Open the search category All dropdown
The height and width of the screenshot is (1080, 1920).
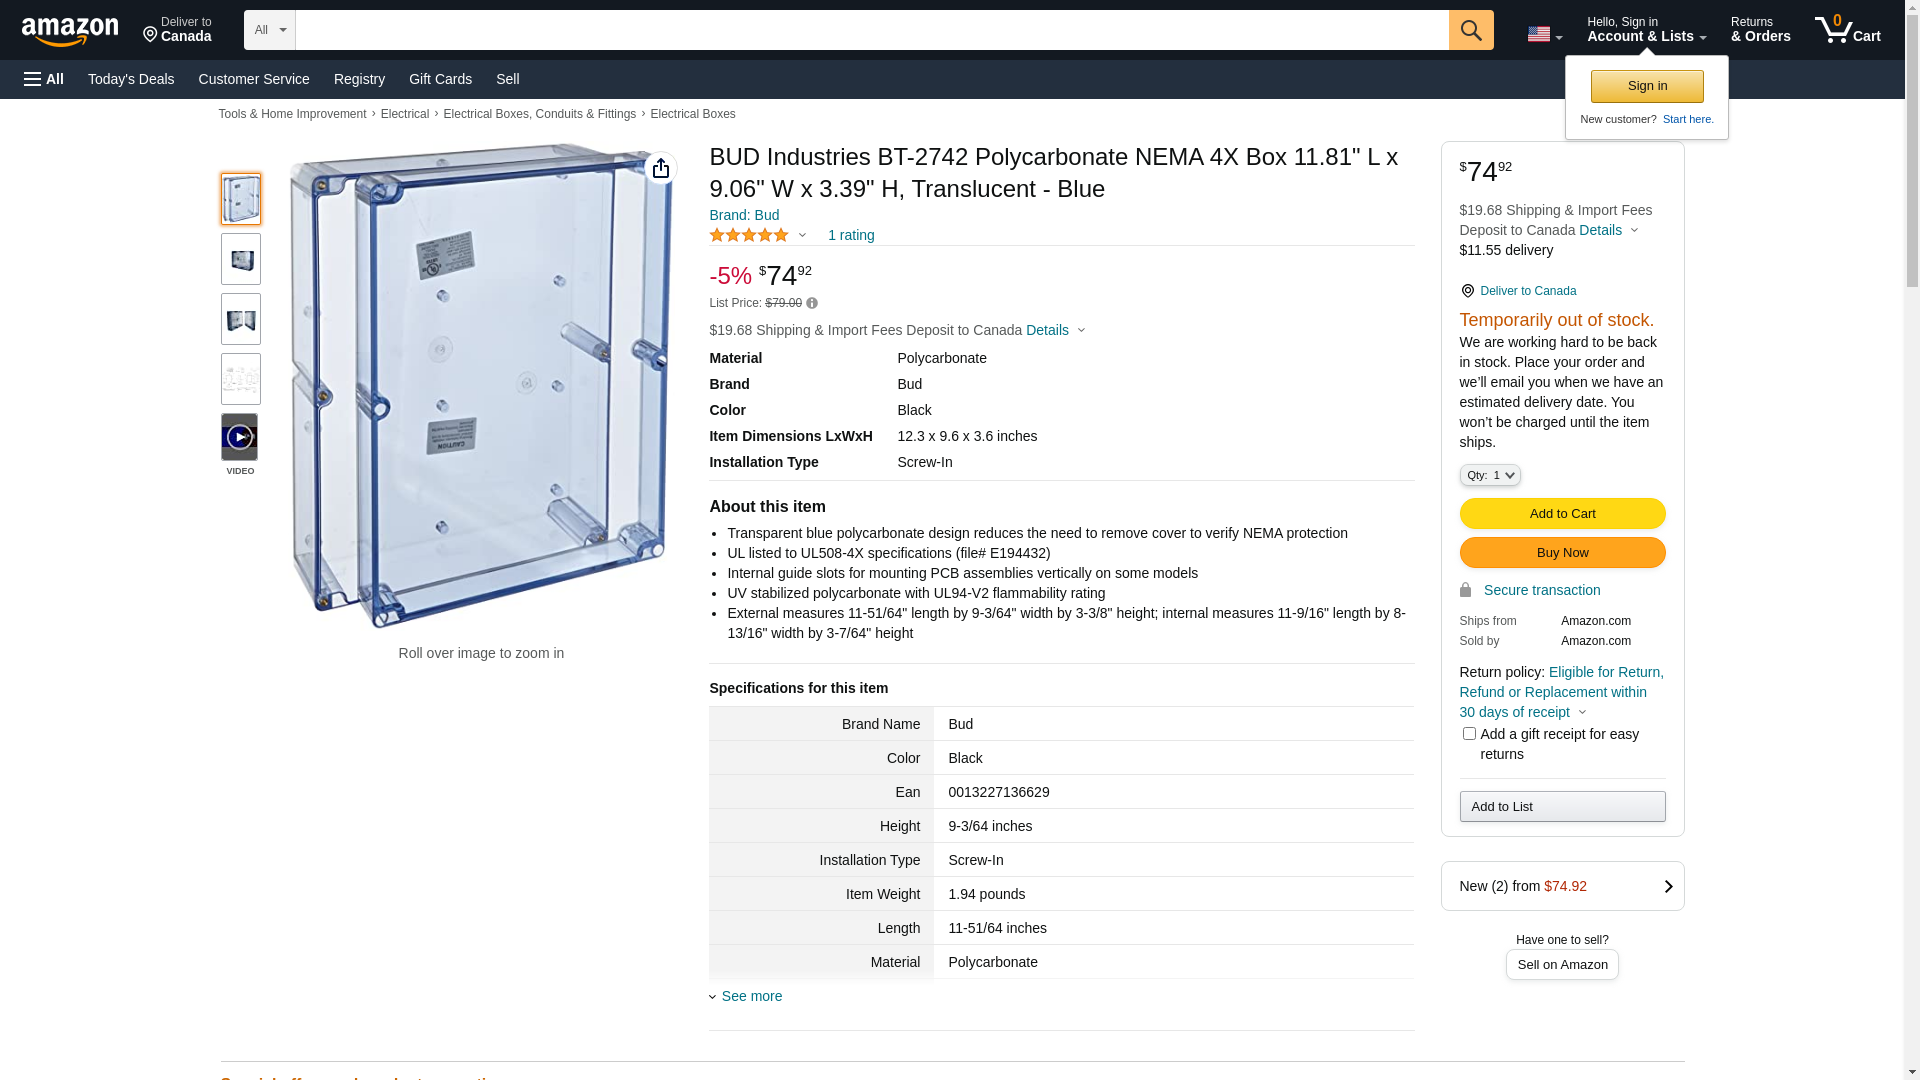click(270, 30)
